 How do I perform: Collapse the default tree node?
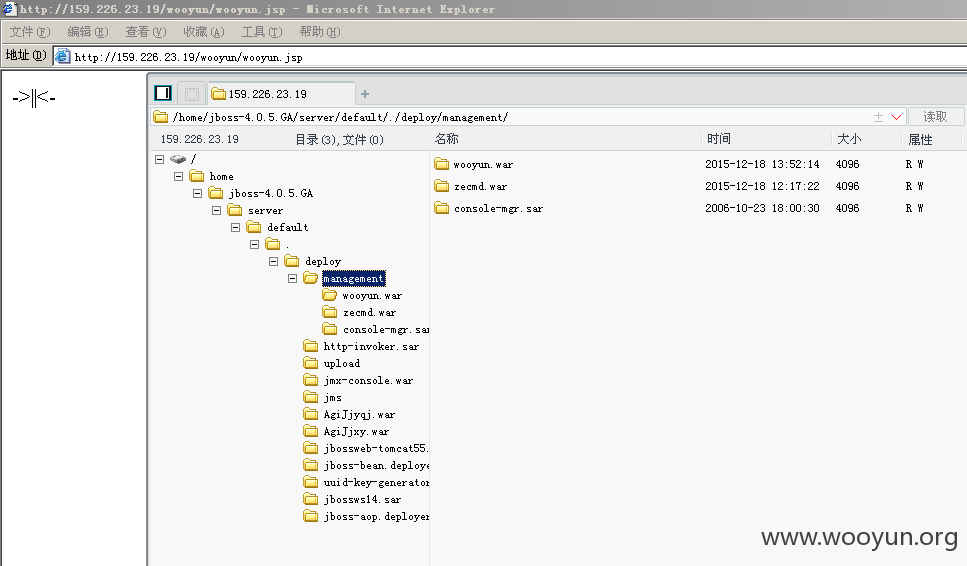coord(236,227)
